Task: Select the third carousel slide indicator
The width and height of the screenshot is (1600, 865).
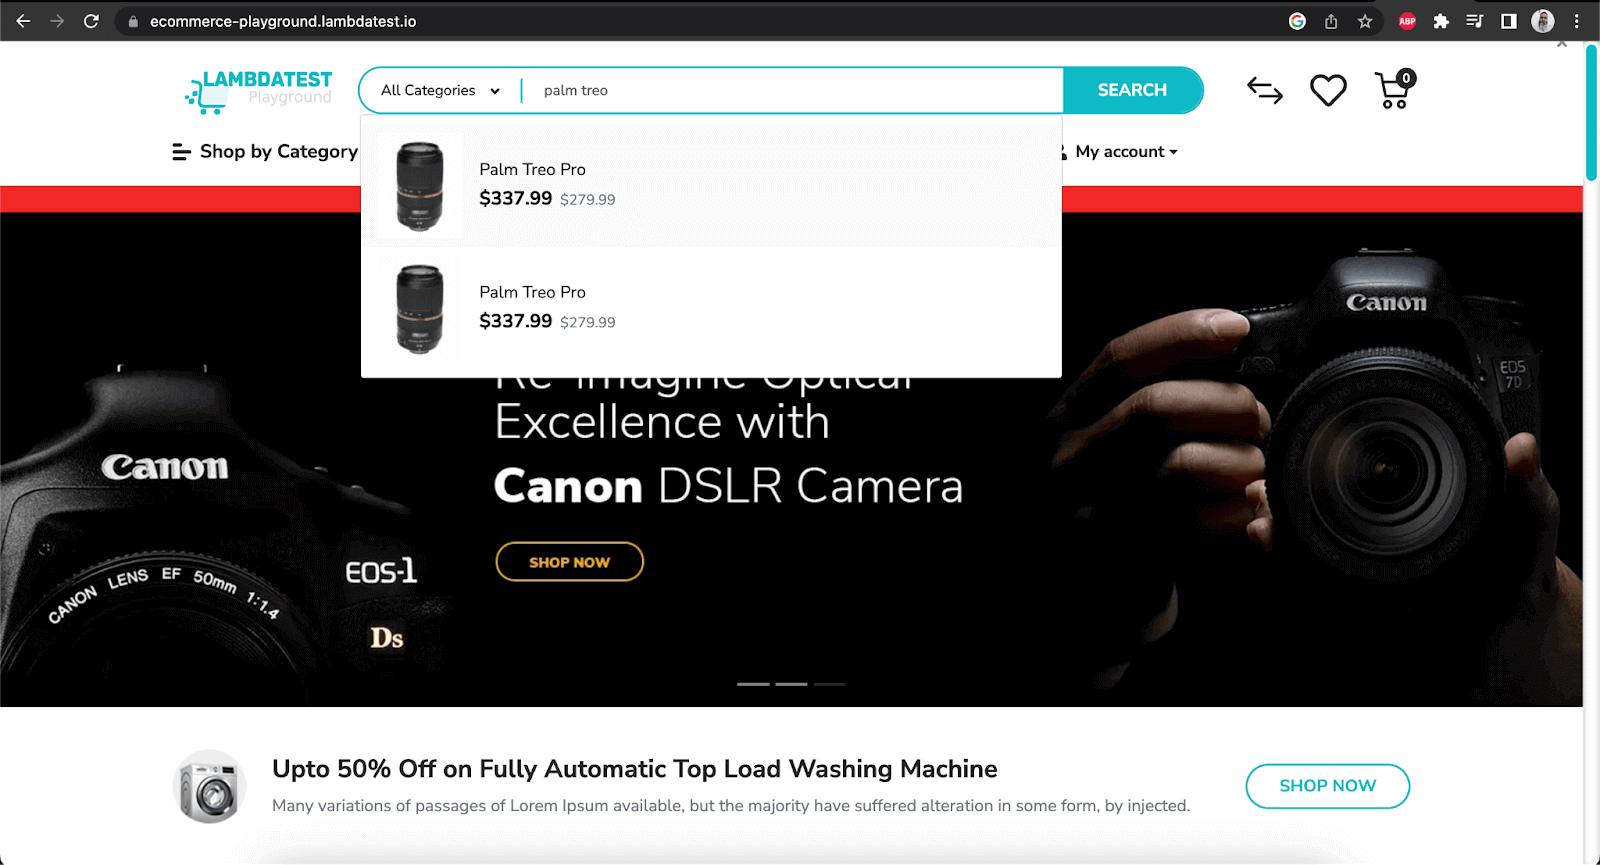Action: tap(830, 684)
